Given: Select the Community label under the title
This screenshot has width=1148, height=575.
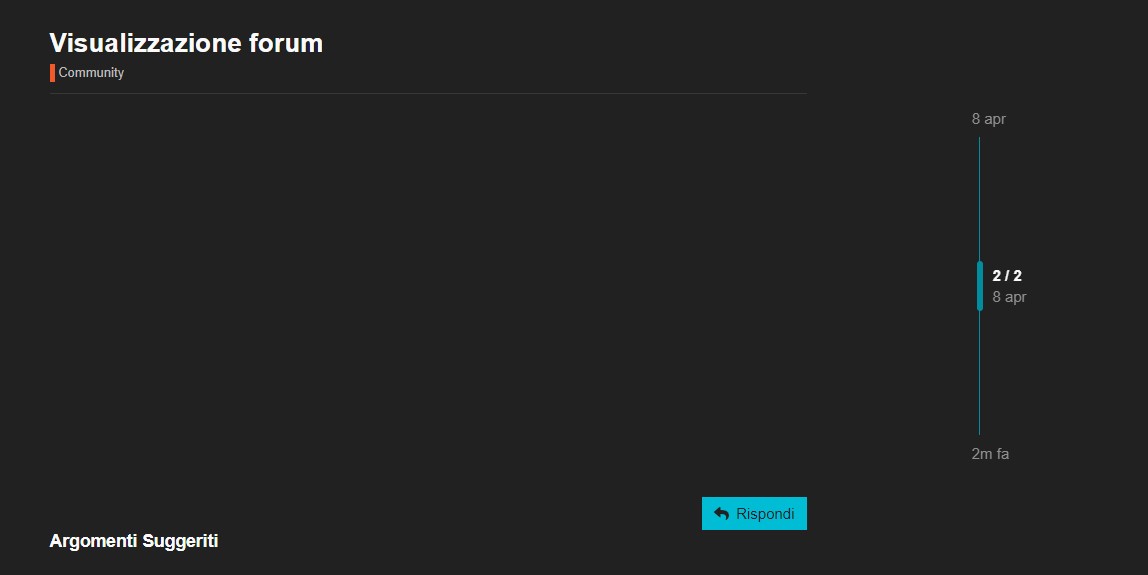Looking at the screenshot, I should pos(91,73).
